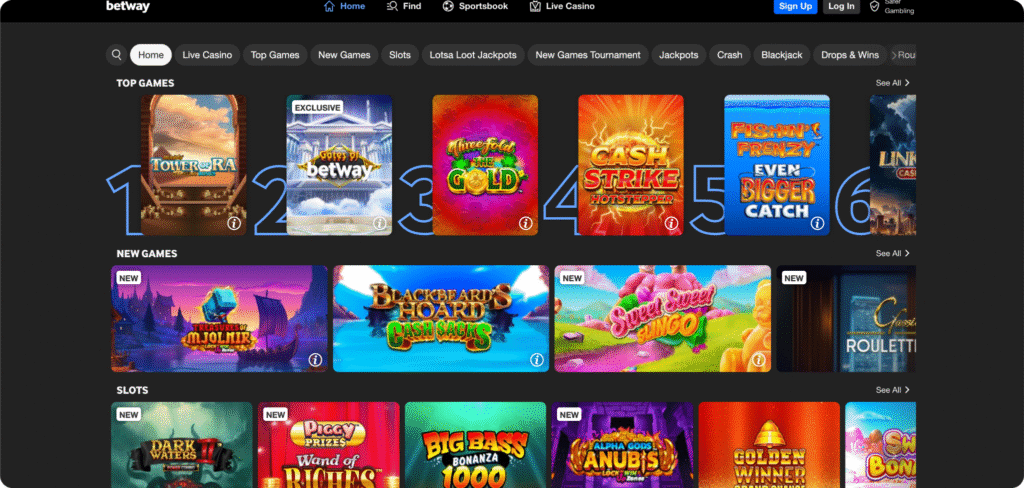The width and height of the screenshot is (1024, 488).
Task: Click the Sportsbook ball icon
Action: point(448,7)
